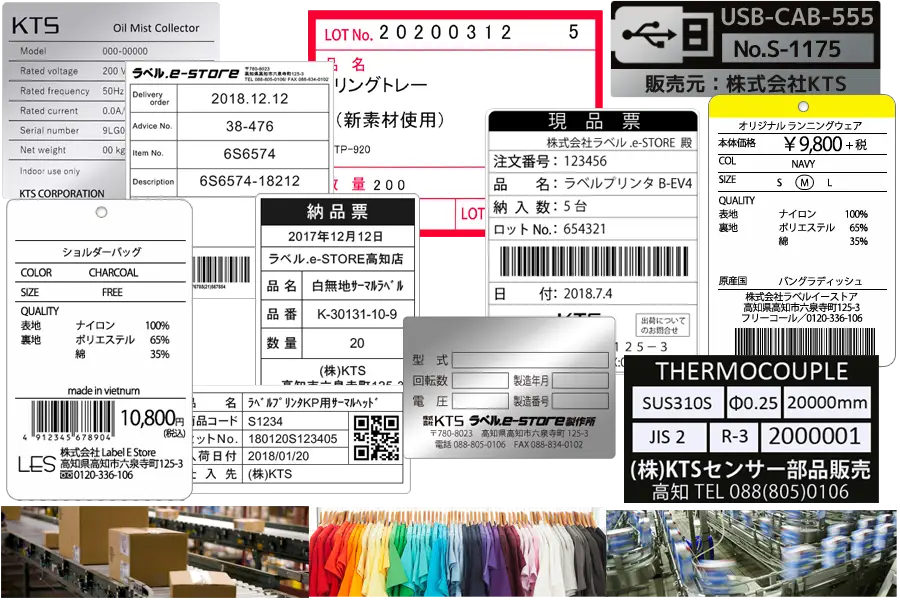Viewport: 900px width, 609px height.
Task: Click the JIS 2 cell
Action: tap(667, 437)
